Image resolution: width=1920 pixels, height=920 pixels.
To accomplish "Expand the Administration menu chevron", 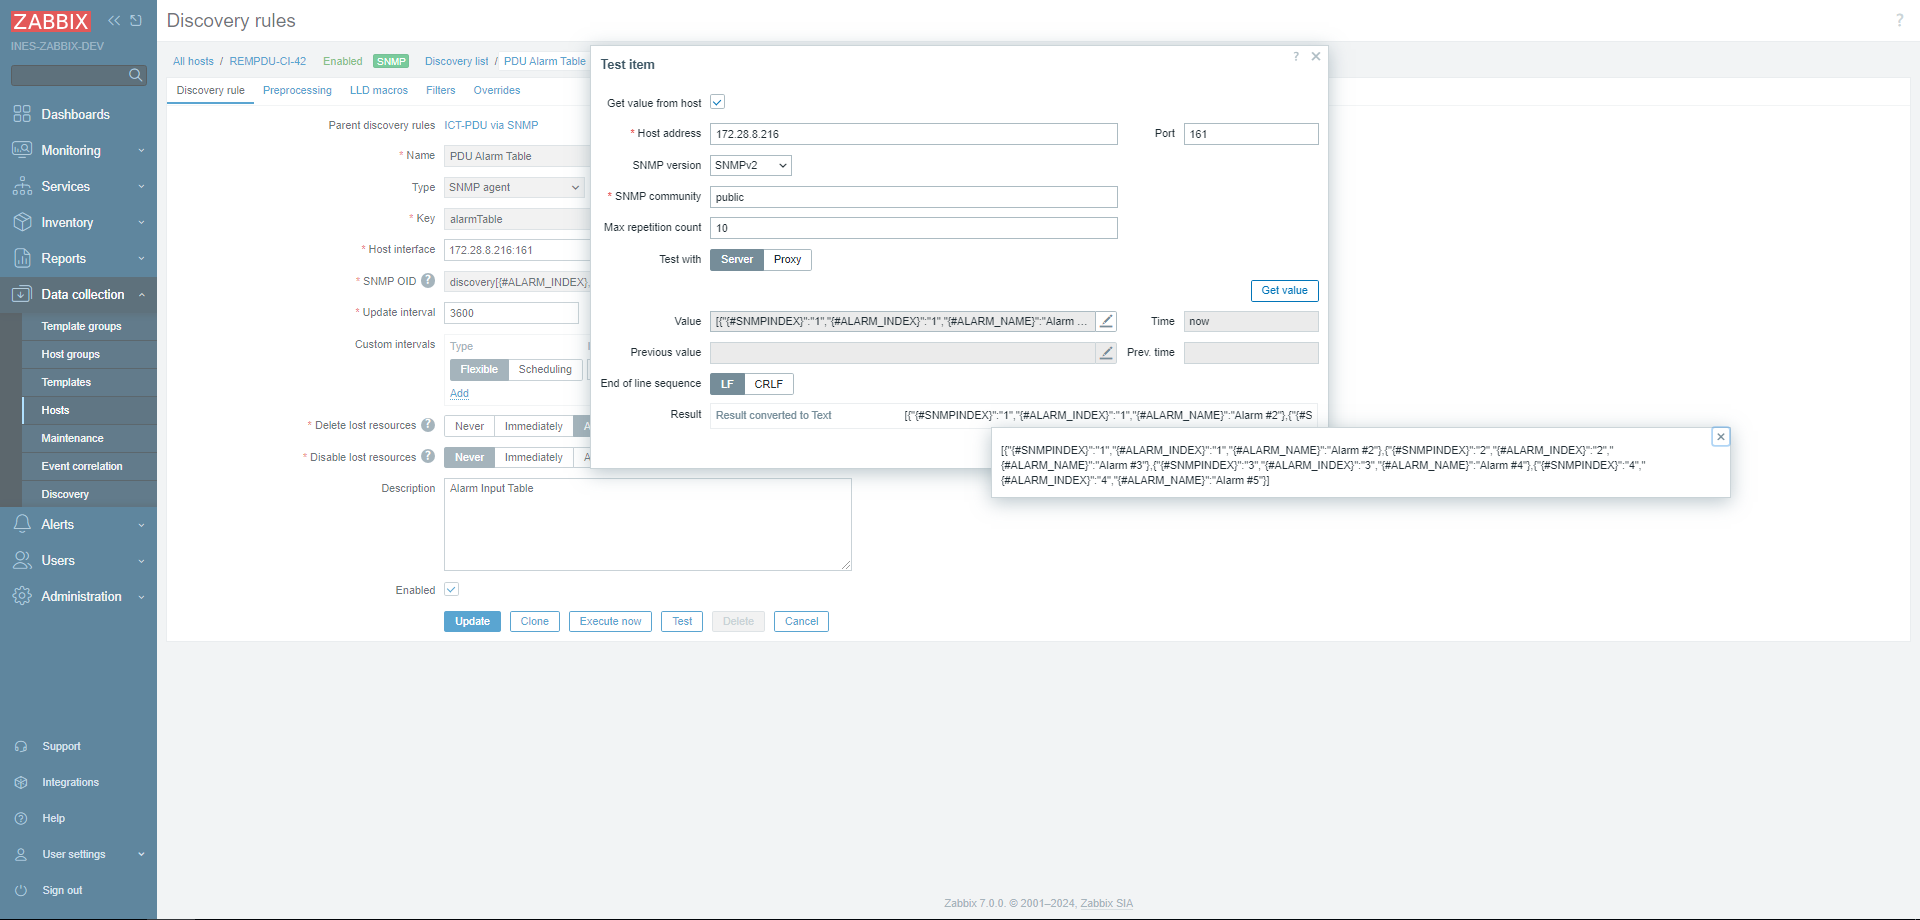I will [141, 597].
